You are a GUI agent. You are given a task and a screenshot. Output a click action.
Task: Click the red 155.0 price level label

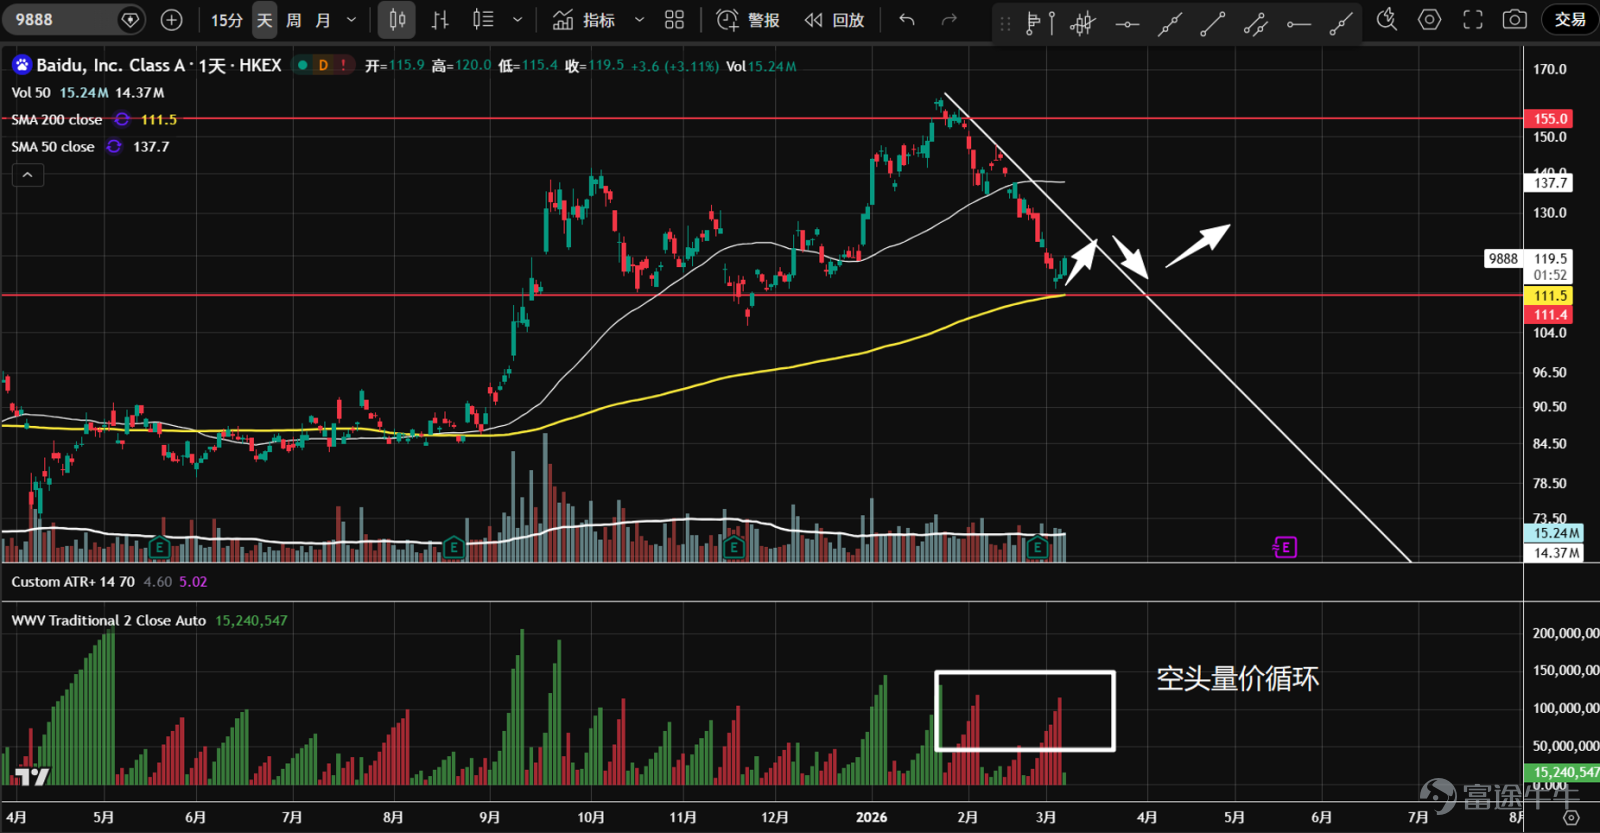coord(1549,118)
